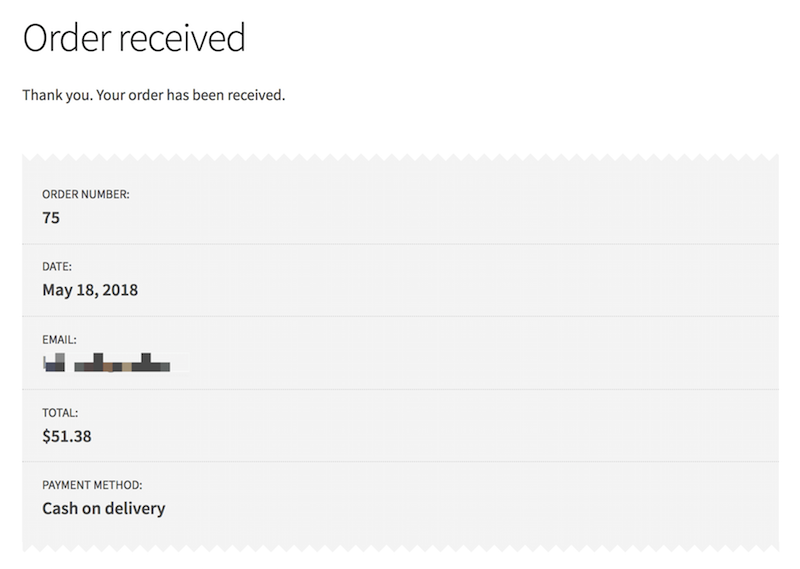800x569 pixels.
Task: Click the divider between order number and date
Action: pos(400,243)
